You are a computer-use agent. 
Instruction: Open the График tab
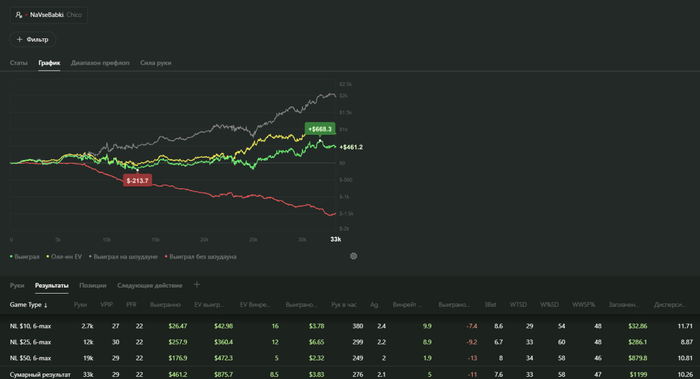click(x=49, y=63)
